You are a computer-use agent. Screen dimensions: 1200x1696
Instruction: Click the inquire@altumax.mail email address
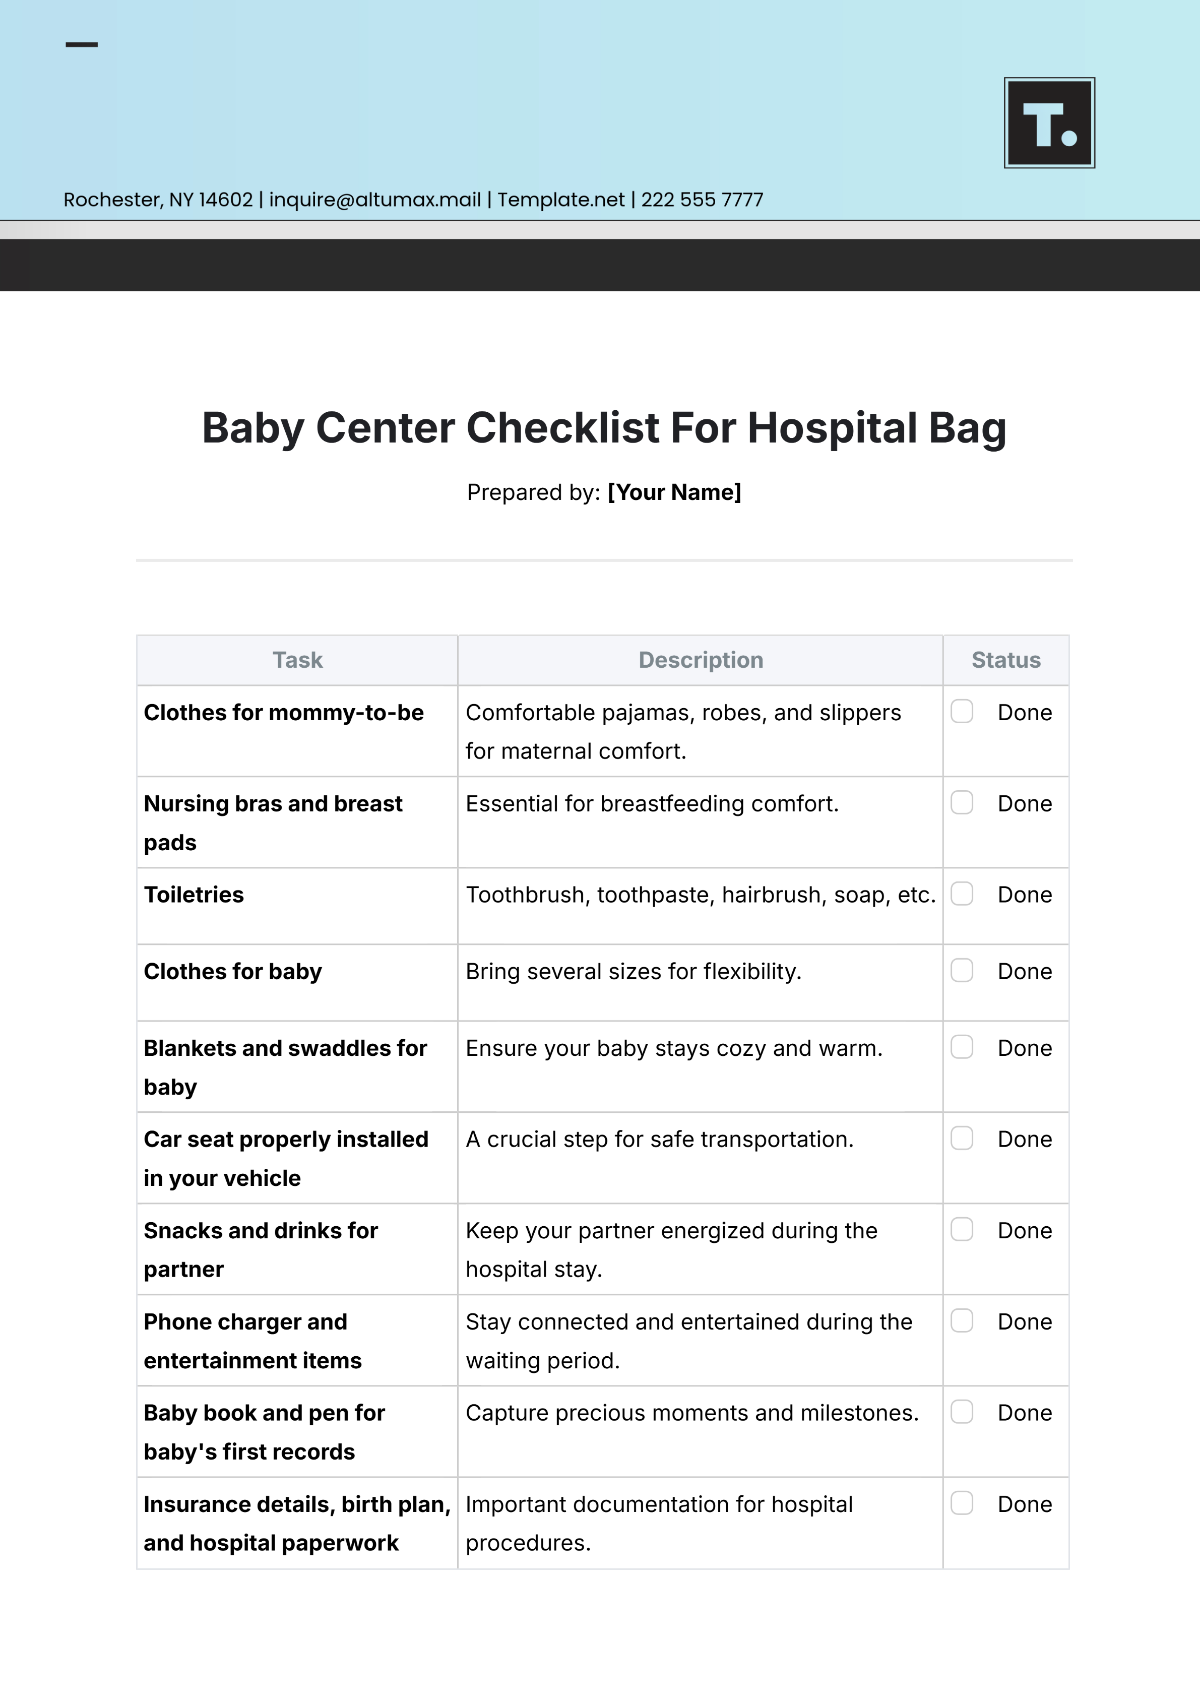375,200
